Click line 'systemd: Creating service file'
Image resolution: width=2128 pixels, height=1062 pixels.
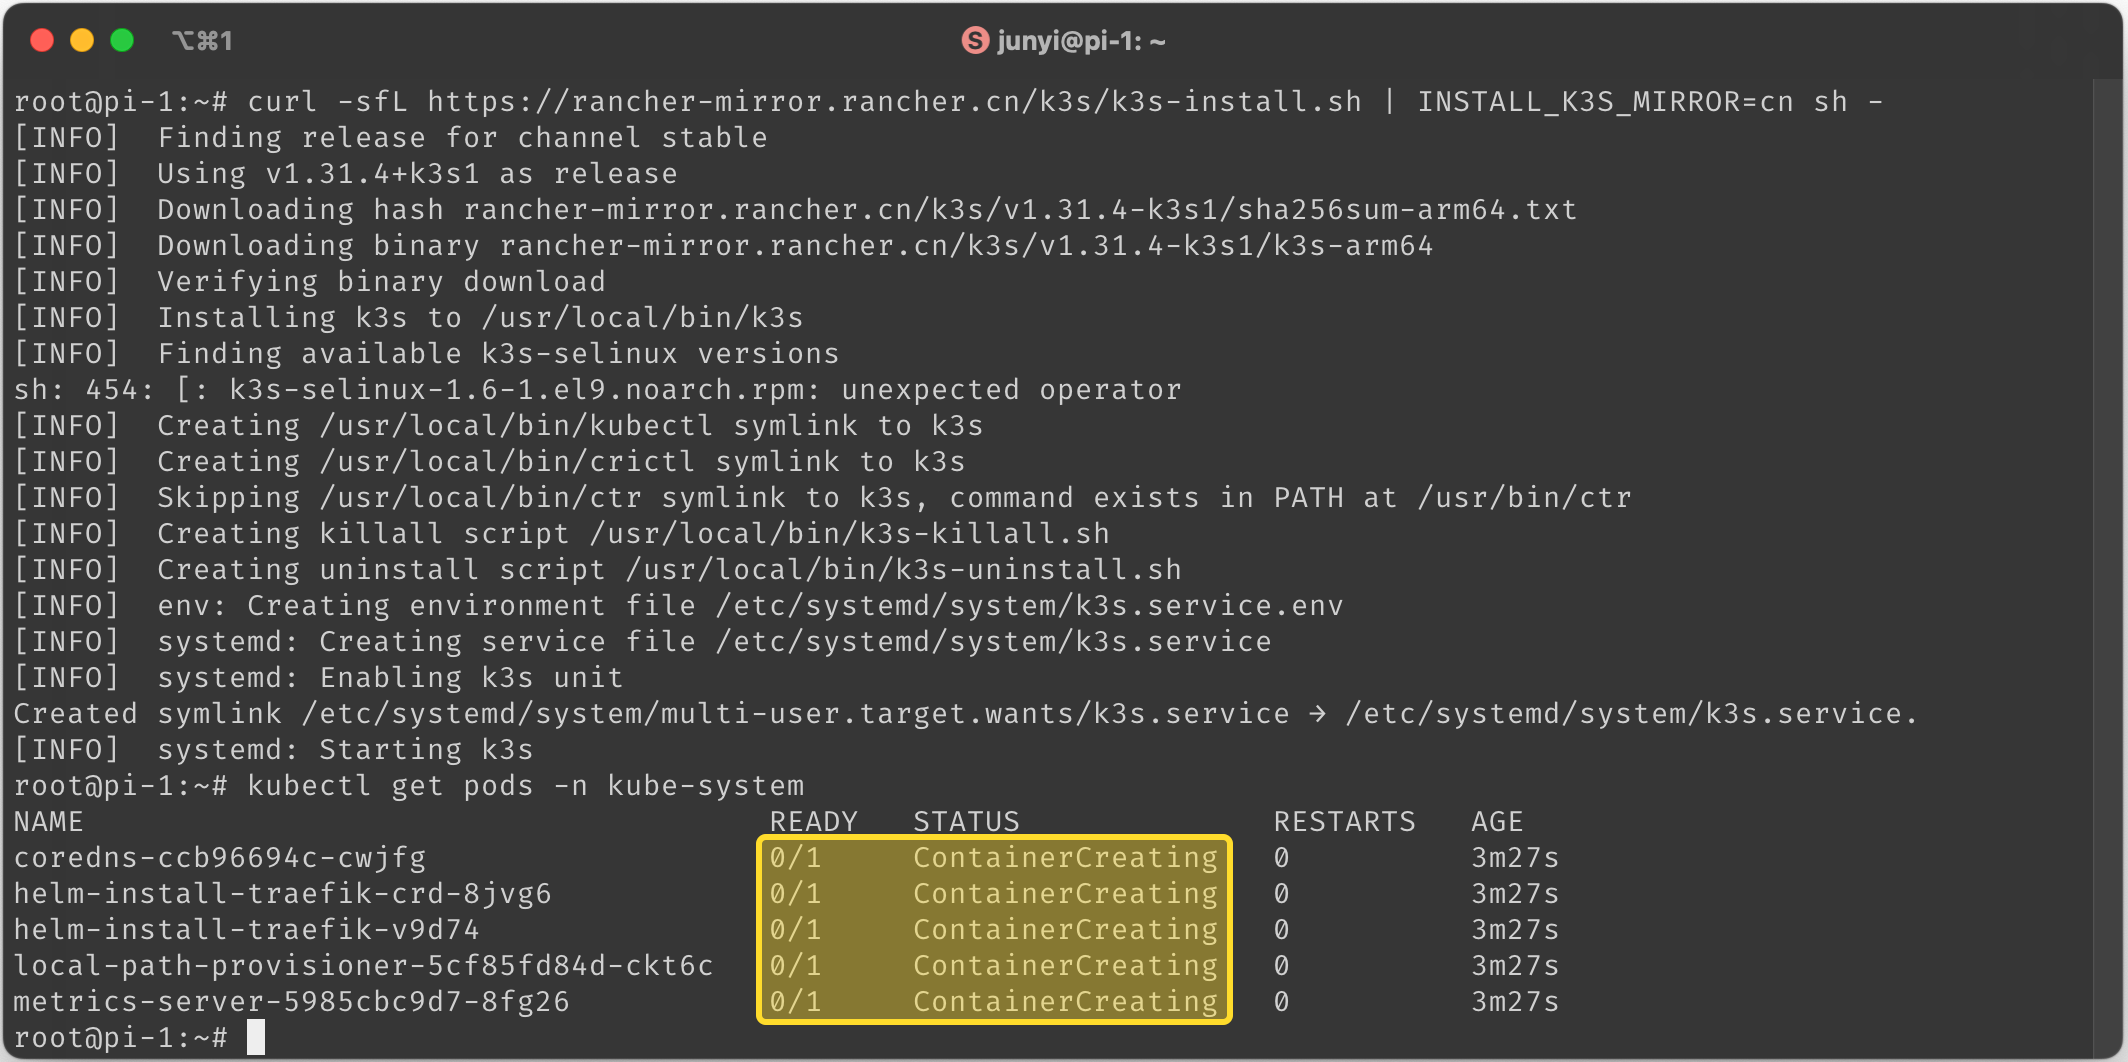(714, 642)
